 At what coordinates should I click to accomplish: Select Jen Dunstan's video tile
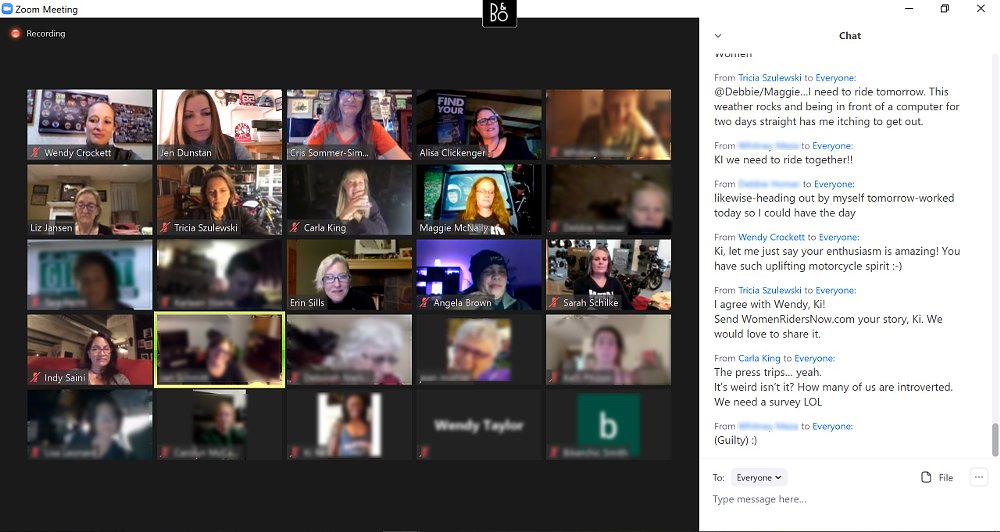tap(219, 124)
